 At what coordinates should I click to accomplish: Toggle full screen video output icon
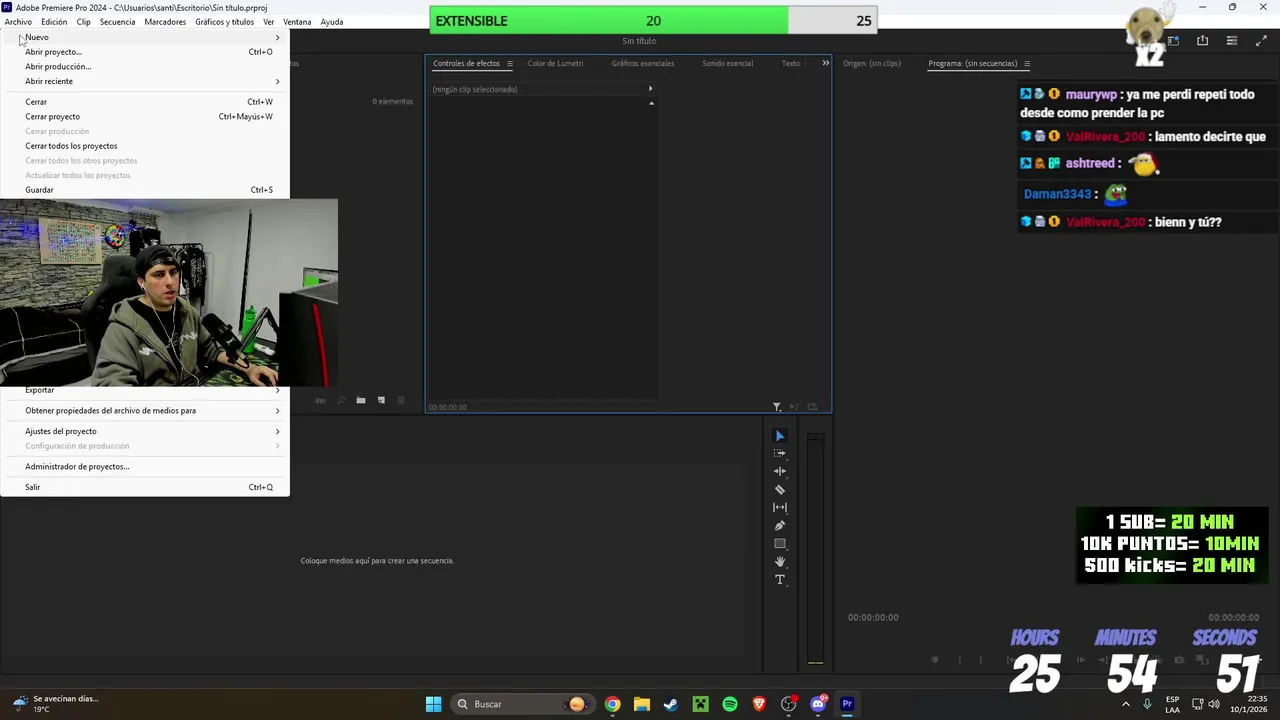(1261, 41)
